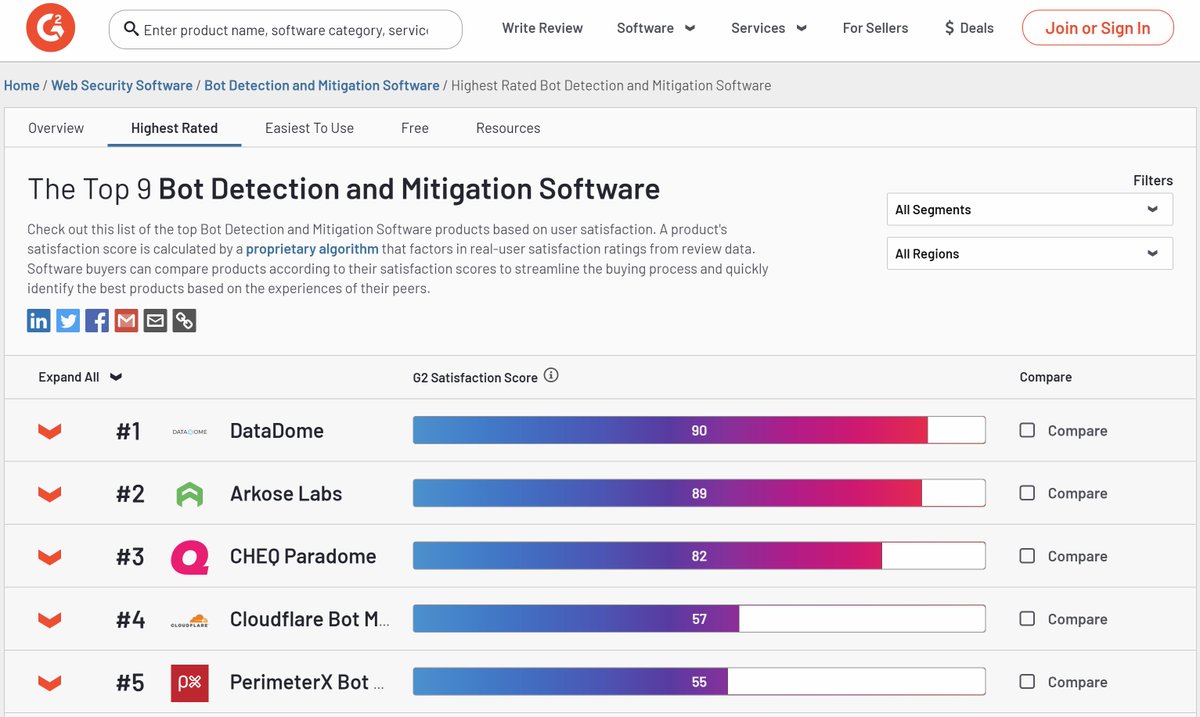Check Compare for Arkose Labs
The image size is (1200, 717).
(1027, 493)
